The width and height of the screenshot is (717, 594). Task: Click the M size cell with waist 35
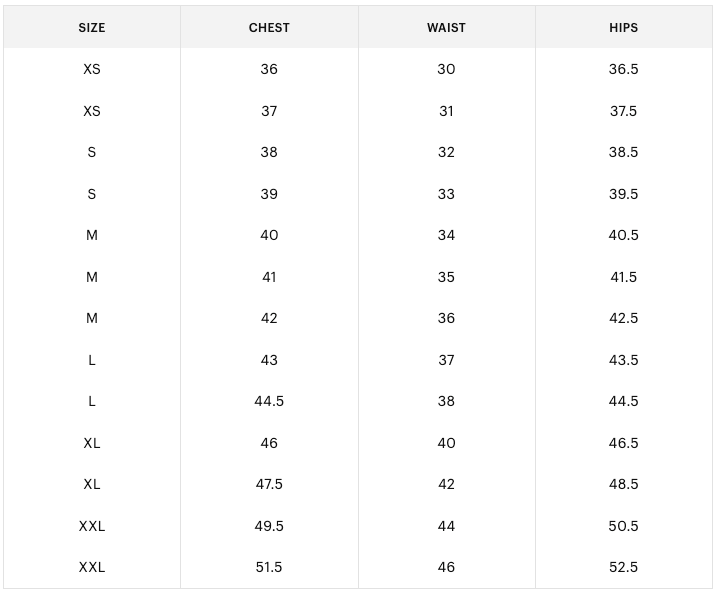click(x=92, y=277)
